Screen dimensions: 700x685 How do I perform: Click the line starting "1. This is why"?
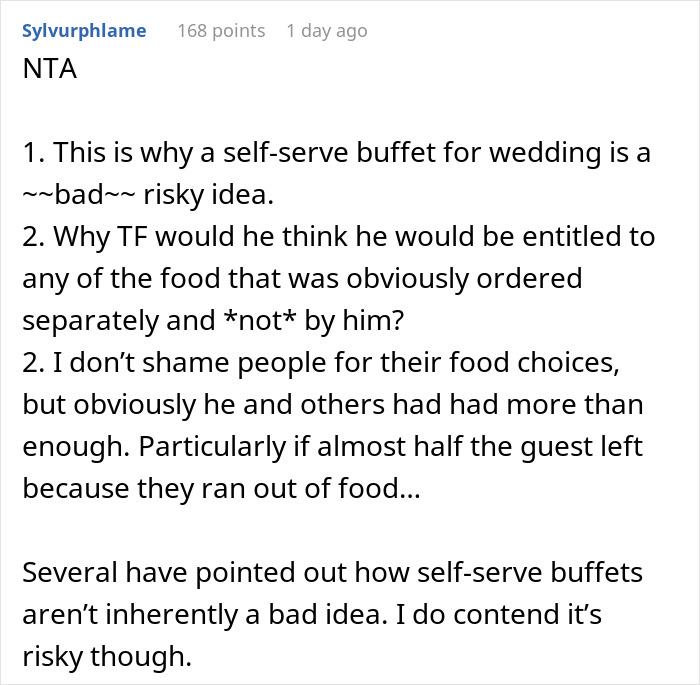click(x=336, y=153)
